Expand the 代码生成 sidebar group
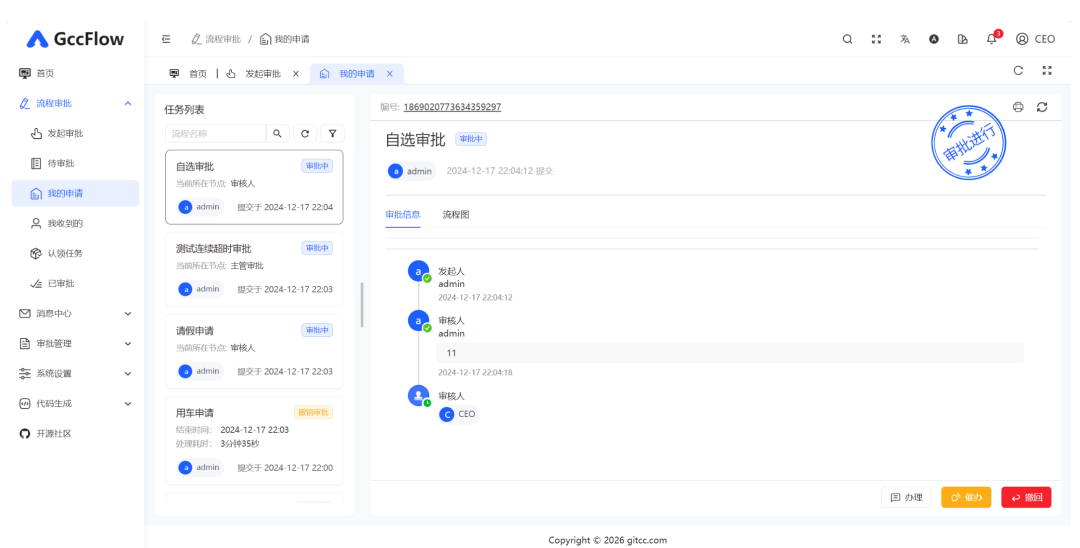Screen dimensions: 1080x548 click(x=75, y=403)
